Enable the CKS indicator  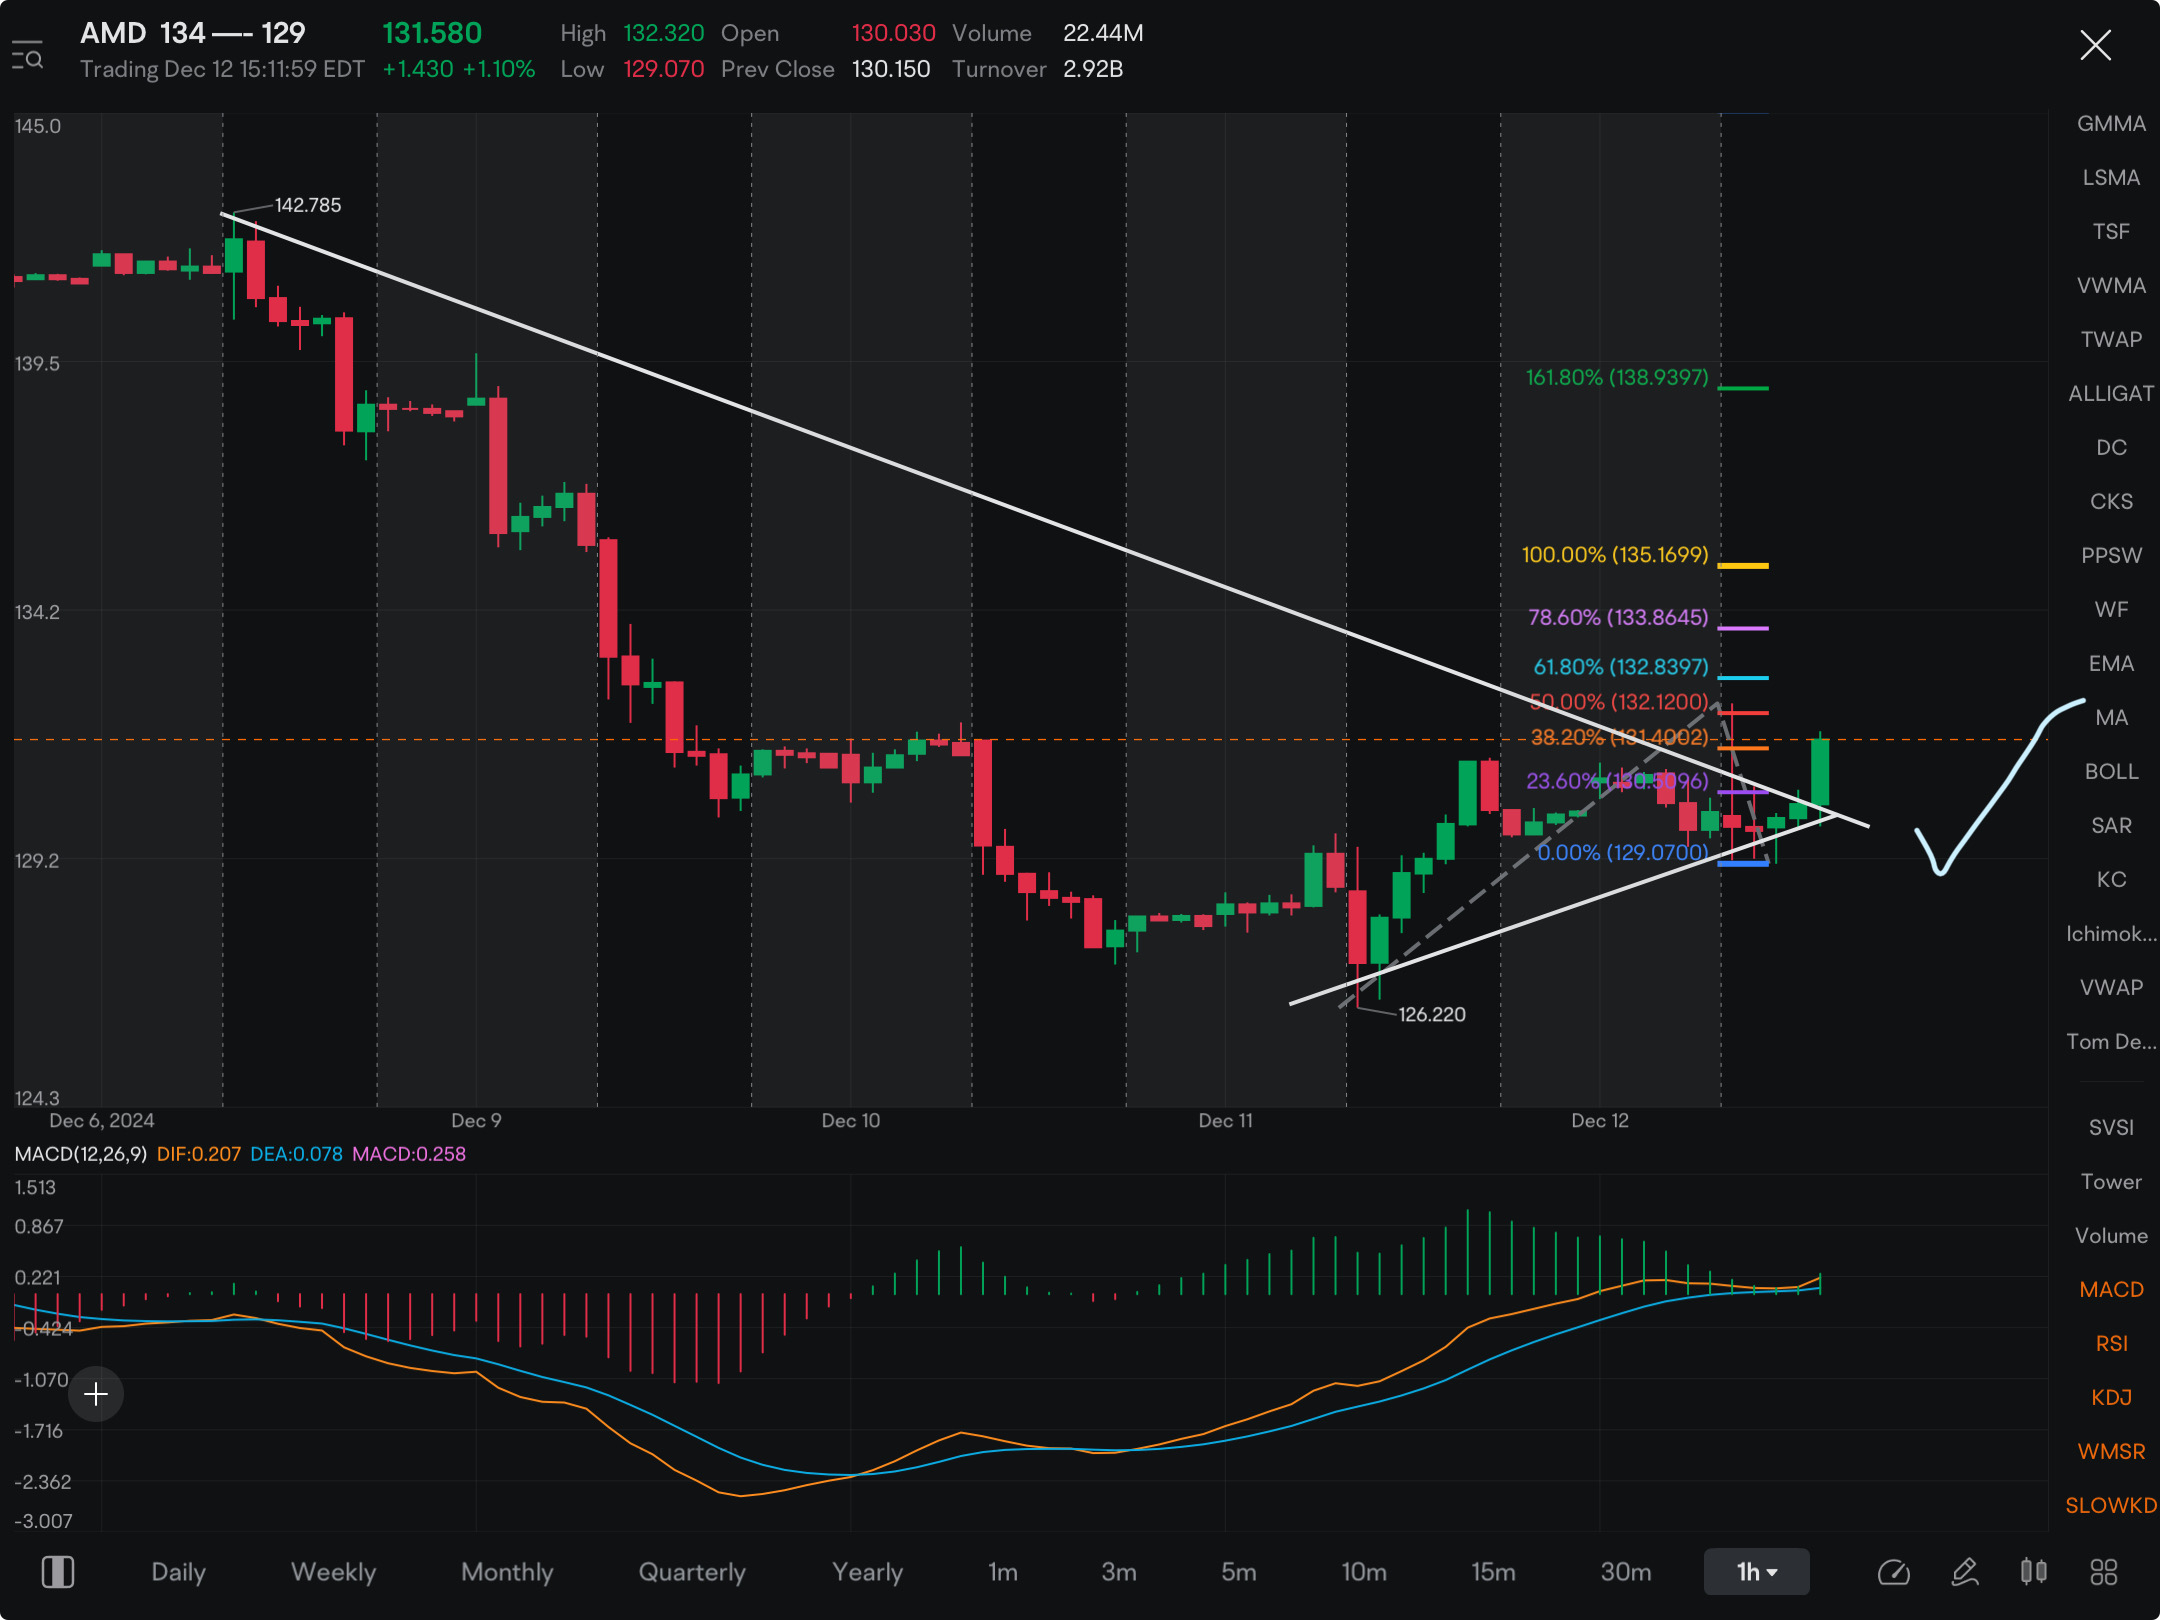2111,502
